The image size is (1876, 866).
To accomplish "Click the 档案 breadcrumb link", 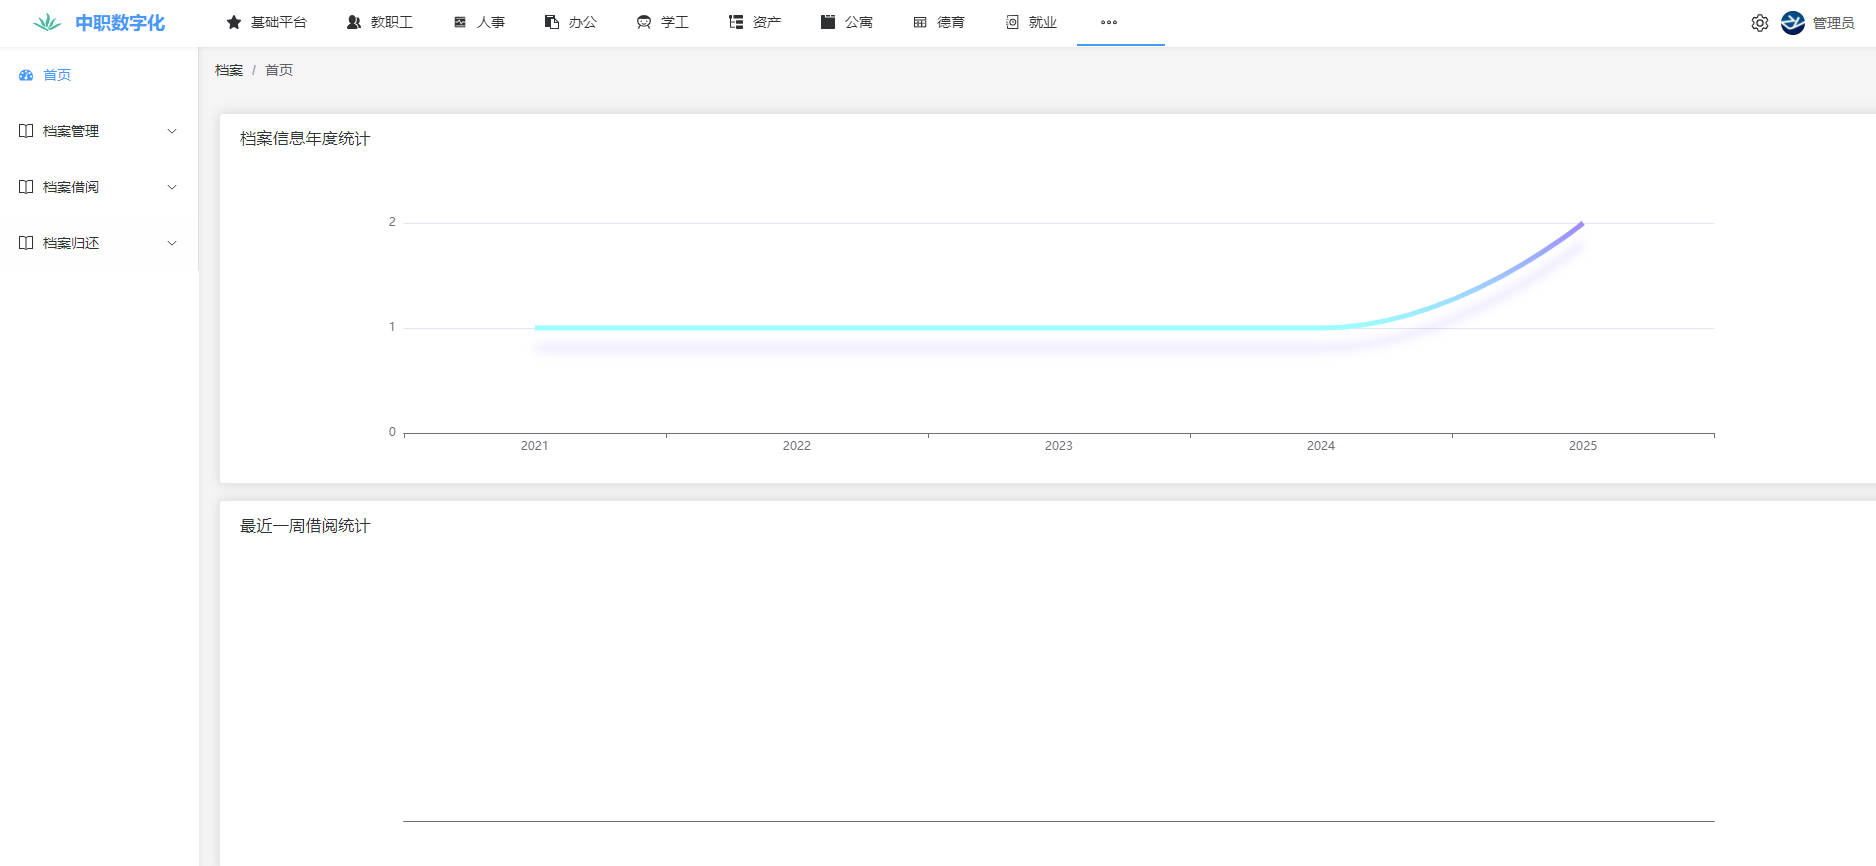I will tap(229, 70).
